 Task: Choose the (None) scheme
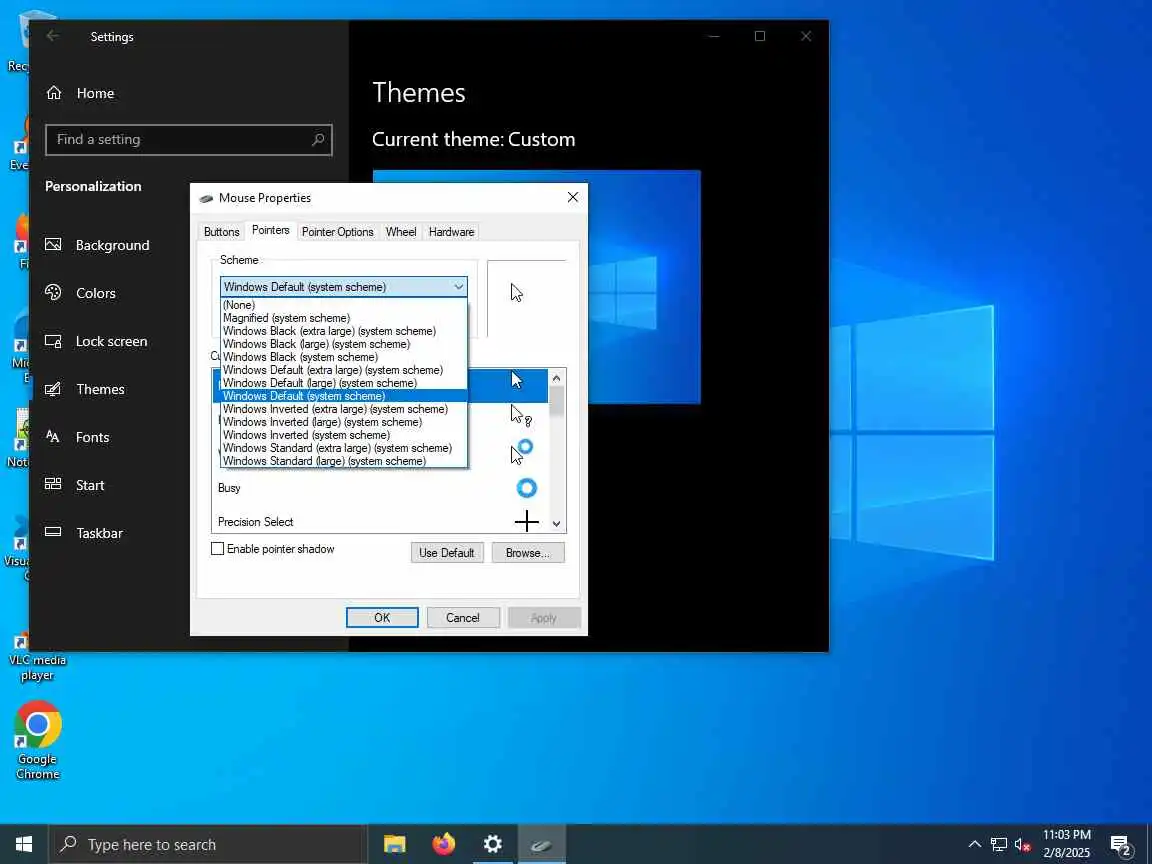pos(344,305)
